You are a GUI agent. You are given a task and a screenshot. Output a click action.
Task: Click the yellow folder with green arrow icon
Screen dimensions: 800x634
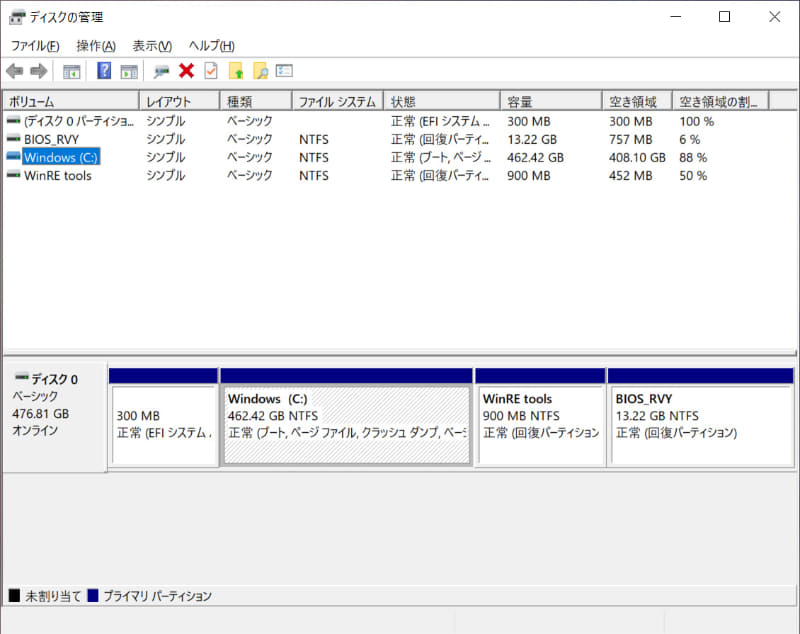(236, 71)
